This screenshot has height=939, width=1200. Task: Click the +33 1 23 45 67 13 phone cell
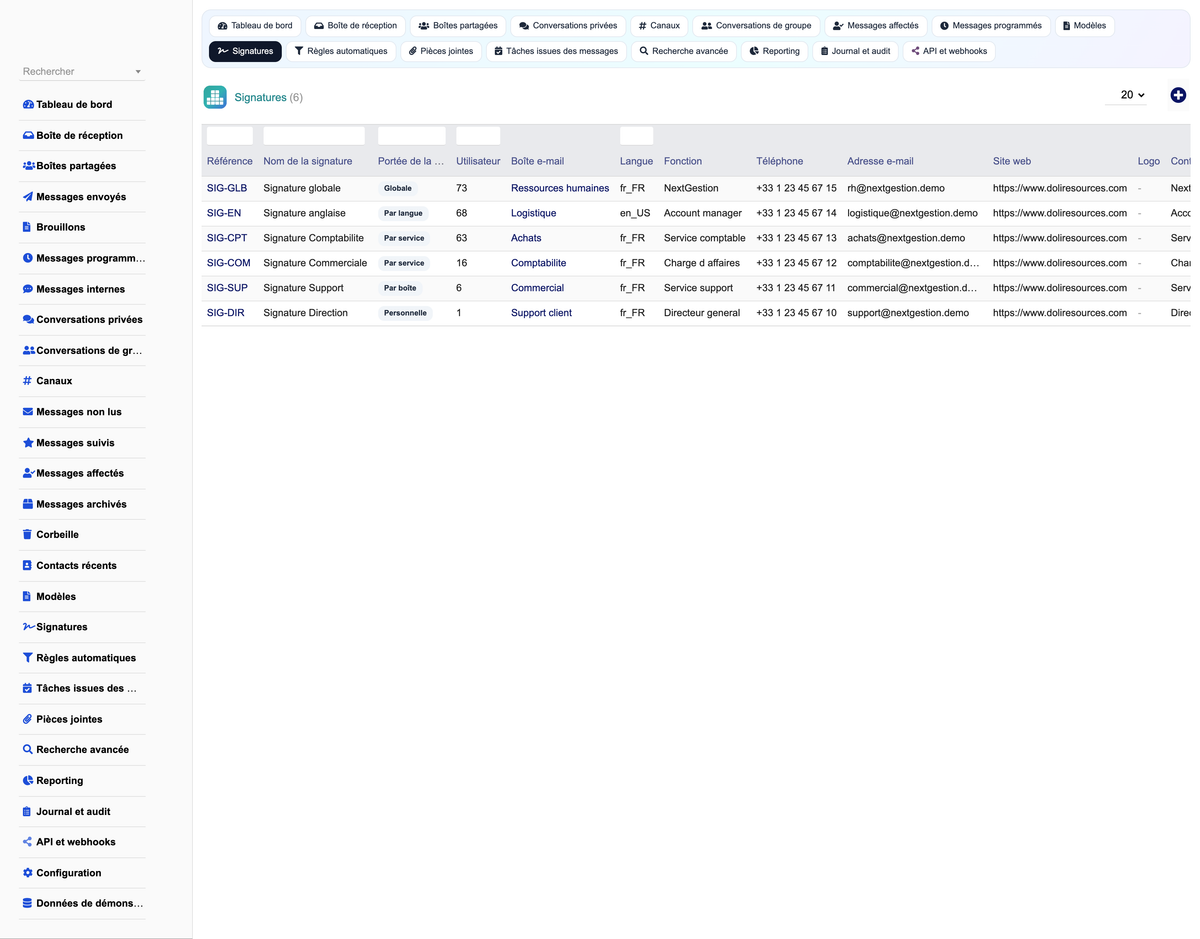pos(796,238)
